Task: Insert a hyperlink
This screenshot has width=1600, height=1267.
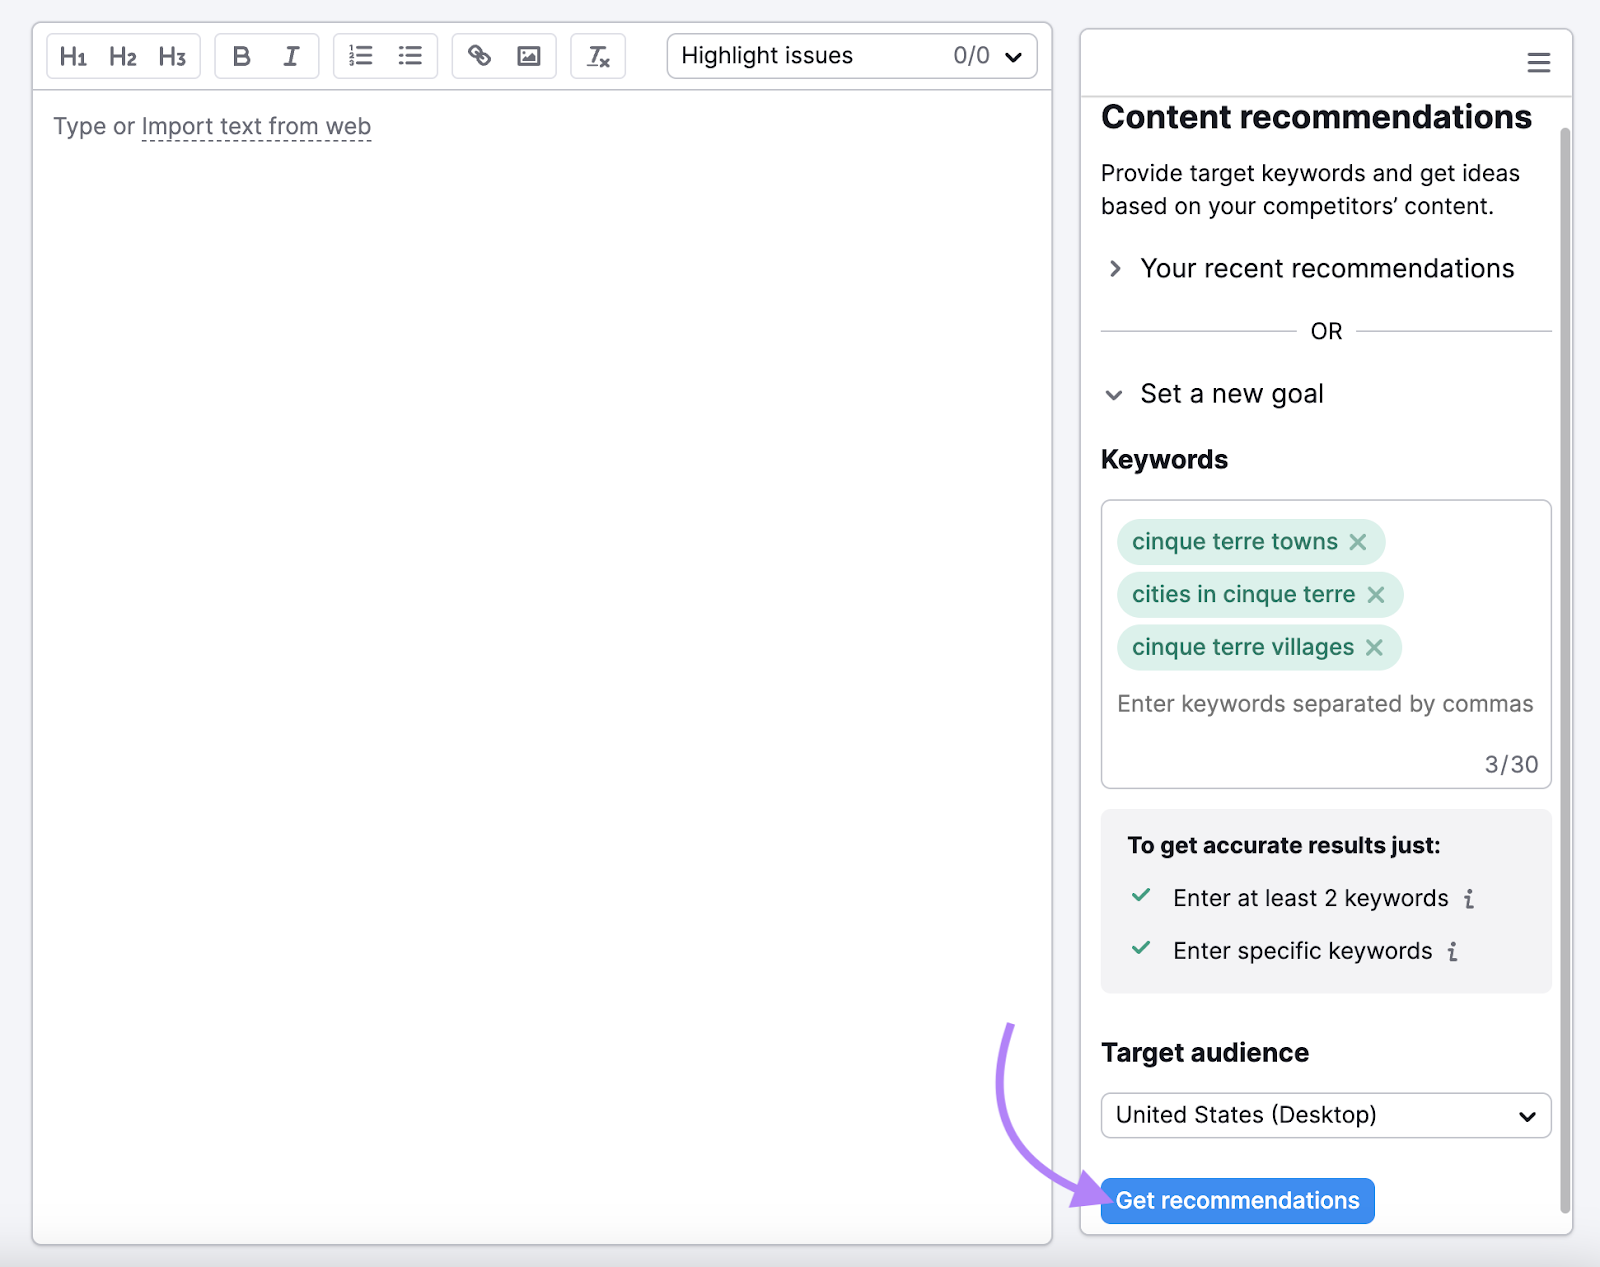Action: [x=479, y=56]
